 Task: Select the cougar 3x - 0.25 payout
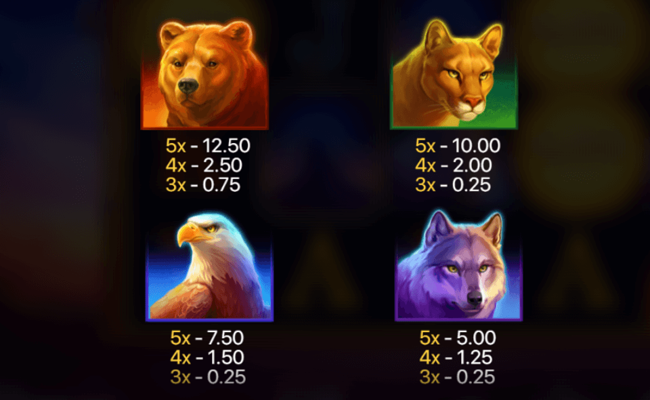453,184
